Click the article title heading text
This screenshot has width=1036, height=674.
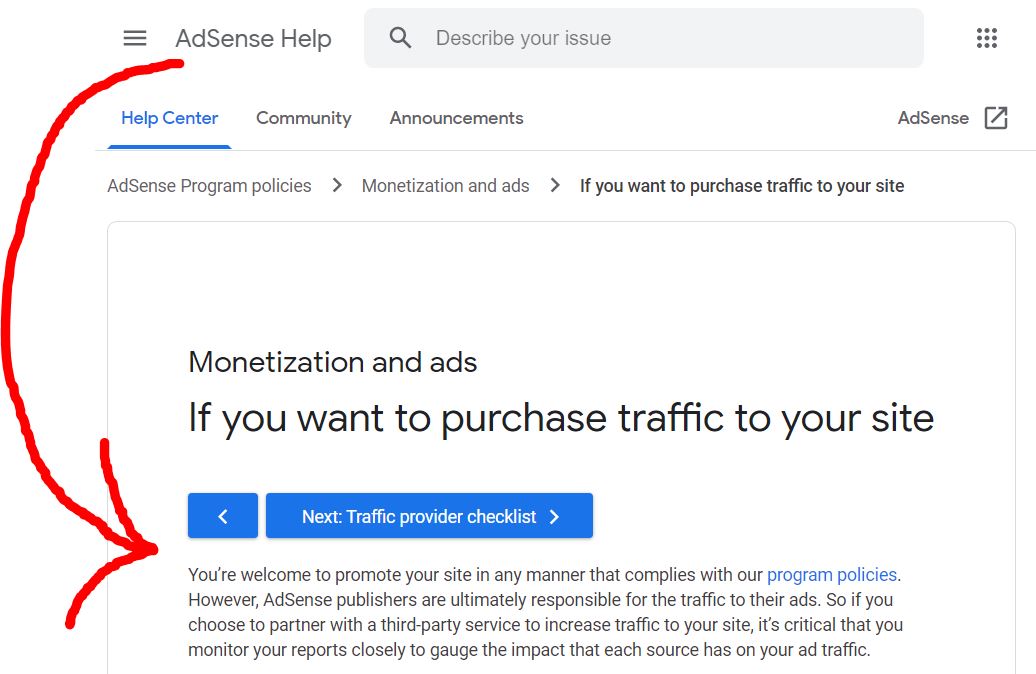pyautogui.click(x=561, y=418)
